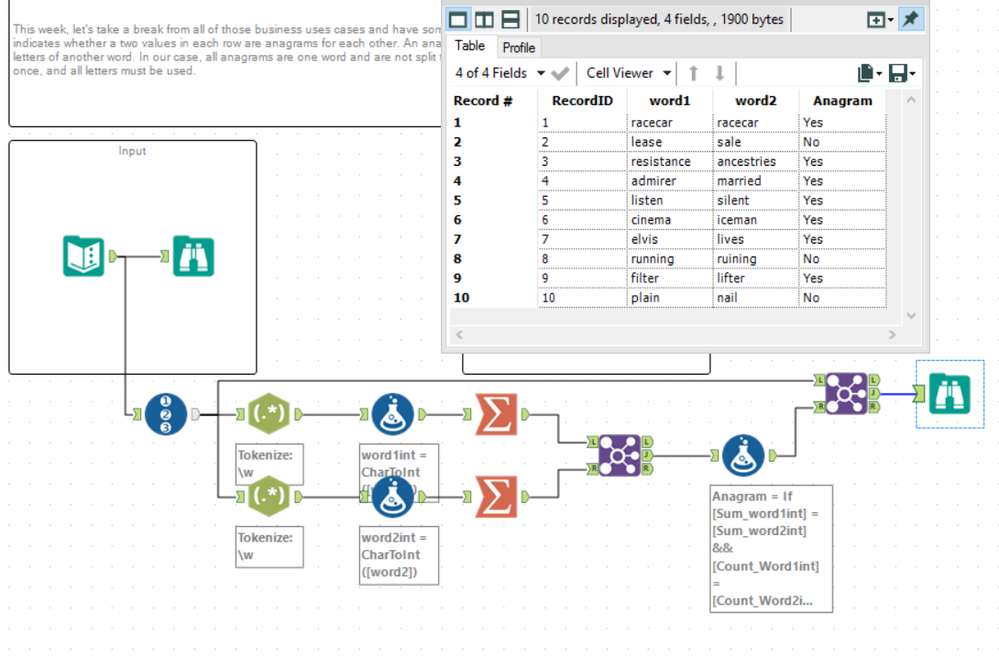Click the checkmark apply fields icon
This screenshot has width=999, height=656.
(x=560, y=73)
